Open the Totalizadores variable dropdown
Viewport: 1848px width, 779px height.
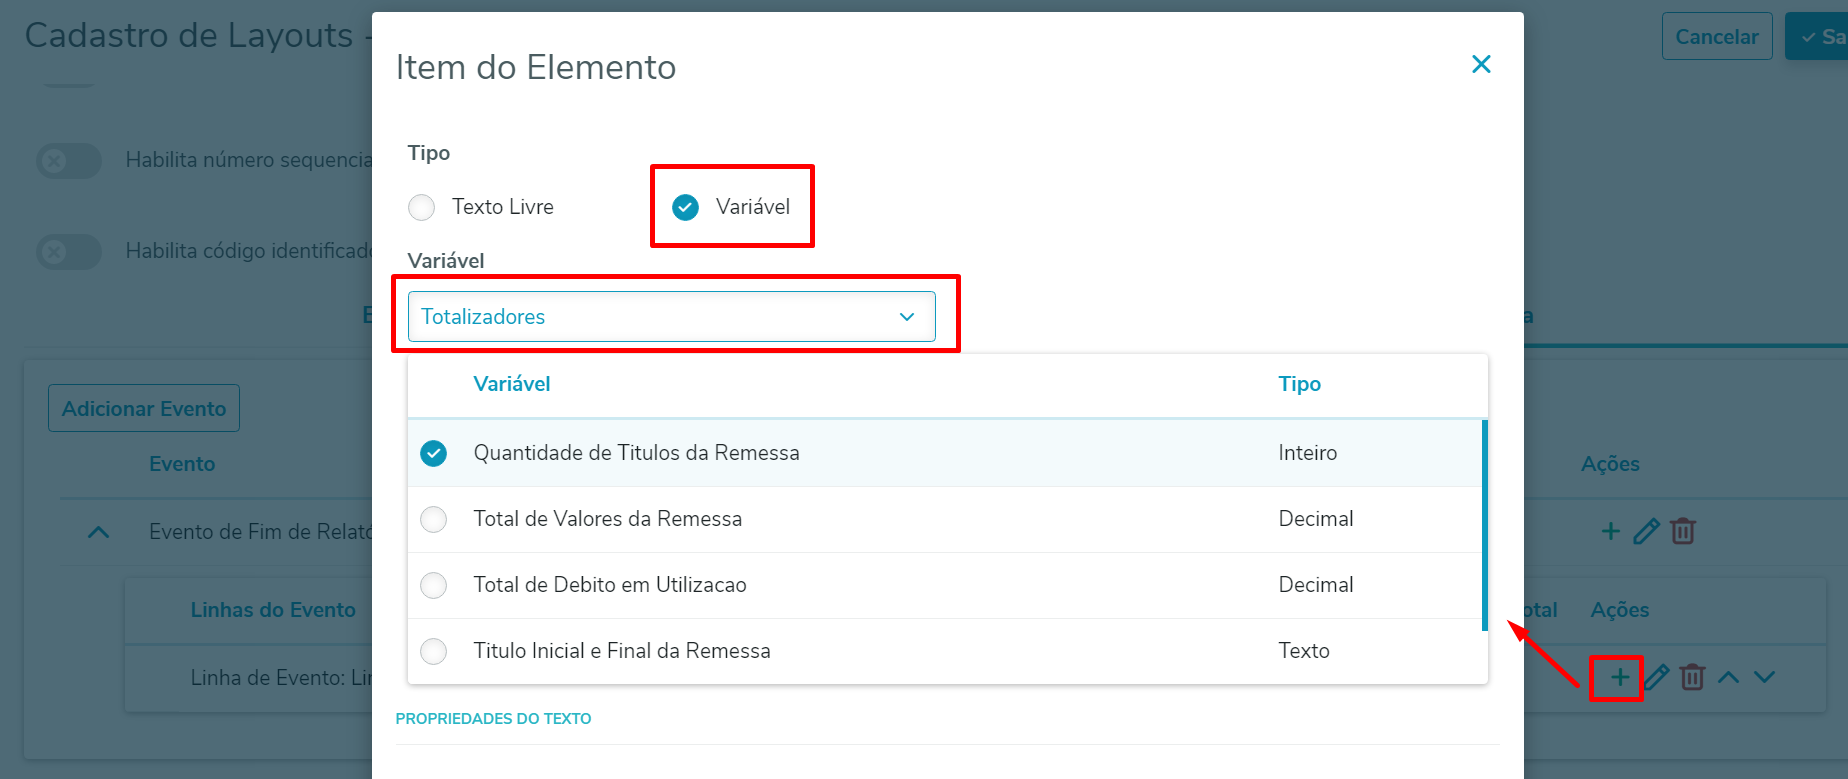[671, 317]
